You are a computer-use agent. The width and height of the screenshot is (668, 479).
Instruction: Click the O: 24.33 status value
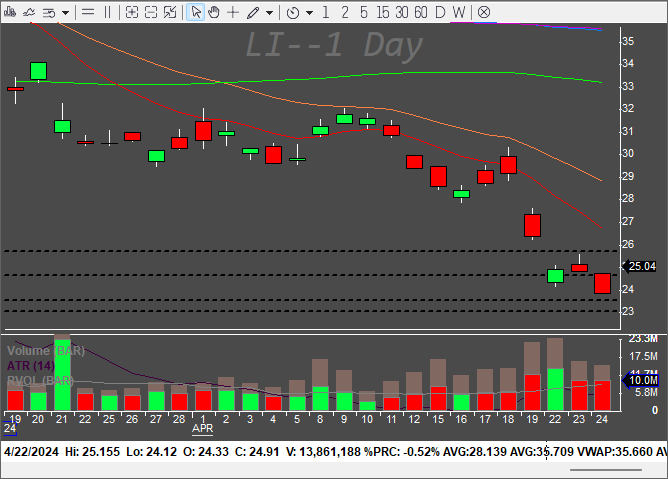coord(206,452)
